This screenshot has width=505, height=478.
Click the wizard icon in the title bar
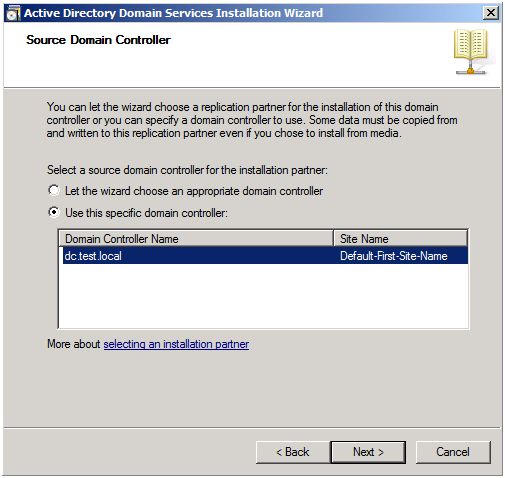13,13
